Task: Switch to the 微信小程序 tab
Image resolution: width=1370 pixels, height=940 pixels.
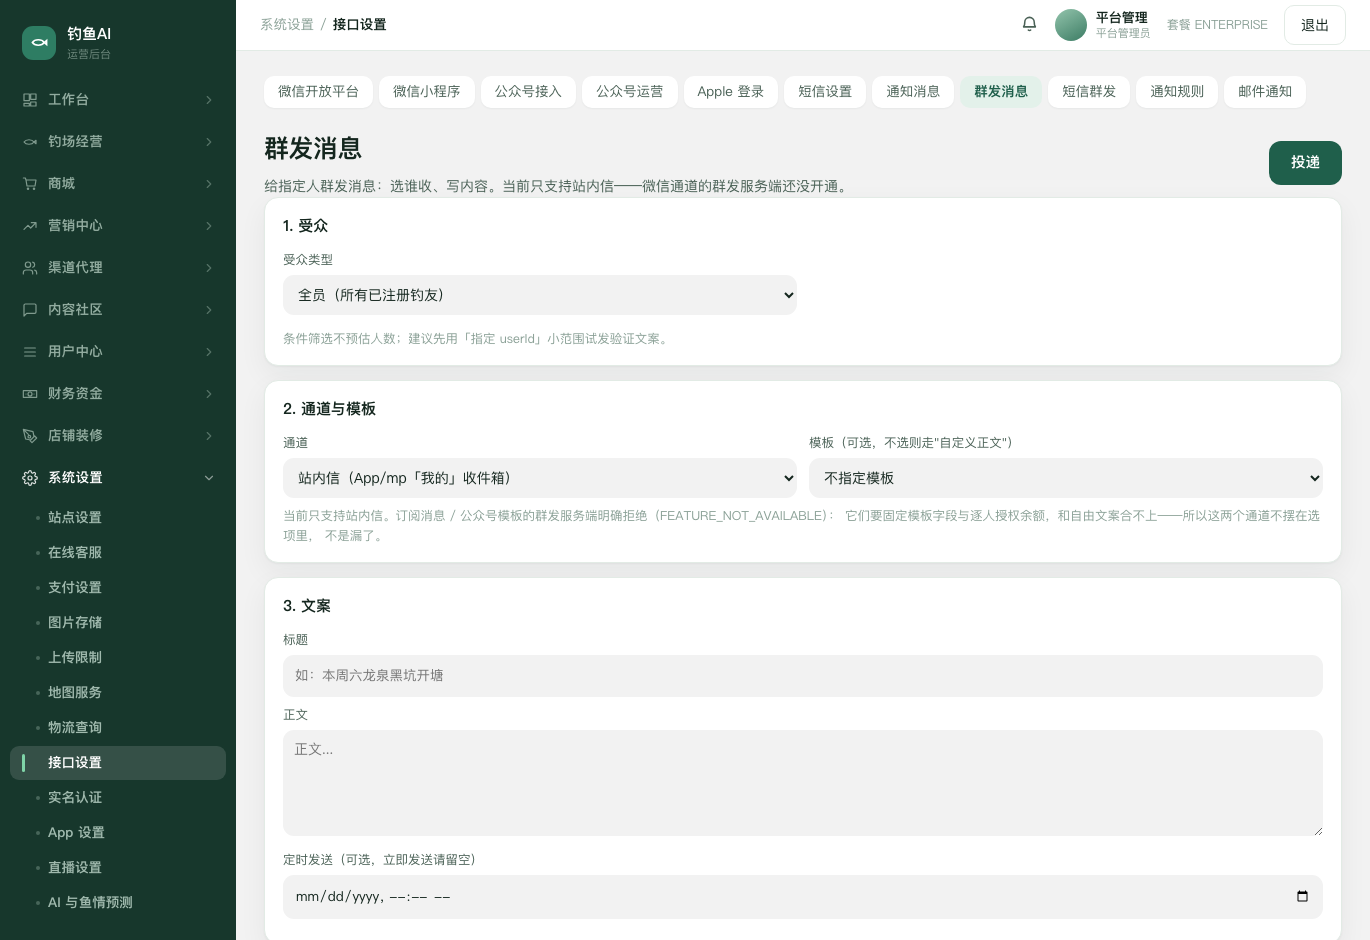Action: point(427,92)
